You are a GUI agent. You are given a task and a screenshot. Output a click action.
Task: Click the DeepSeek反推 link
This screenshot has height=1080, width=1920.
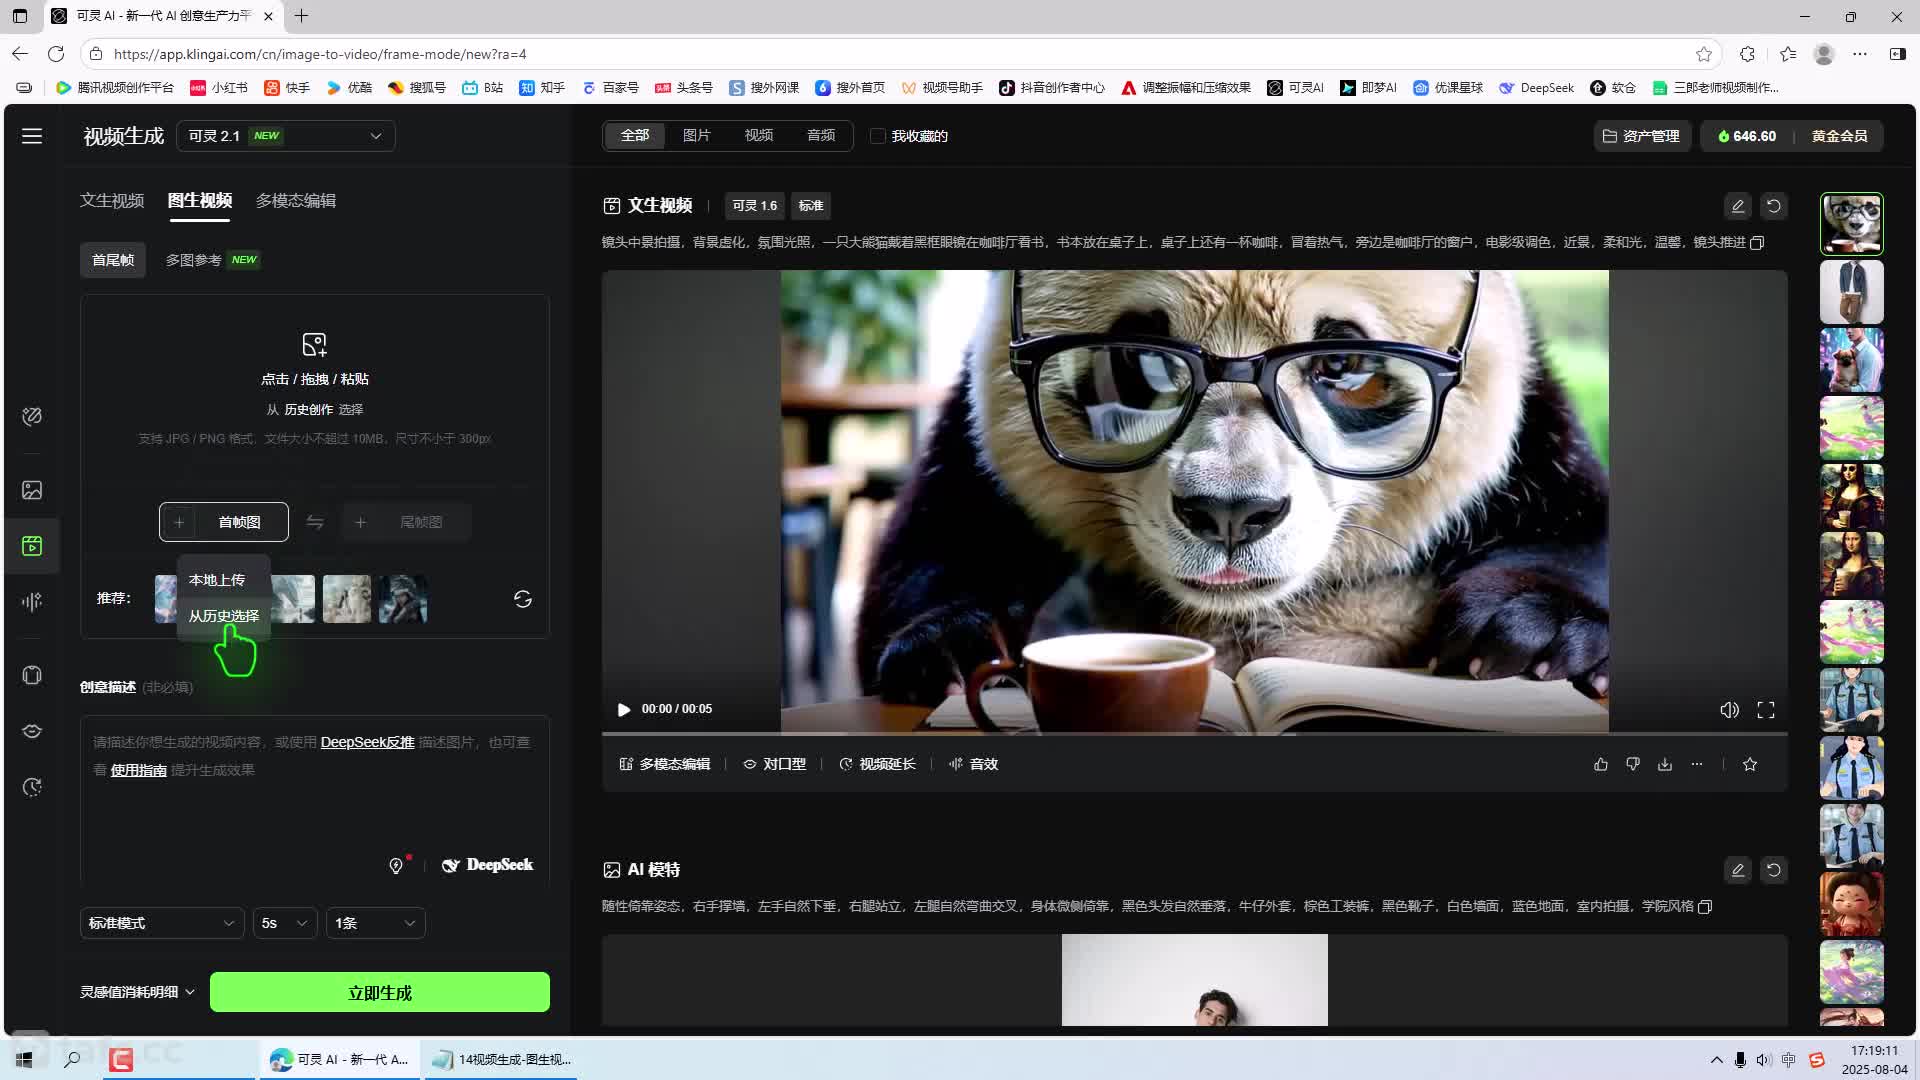tap(367, 742)
